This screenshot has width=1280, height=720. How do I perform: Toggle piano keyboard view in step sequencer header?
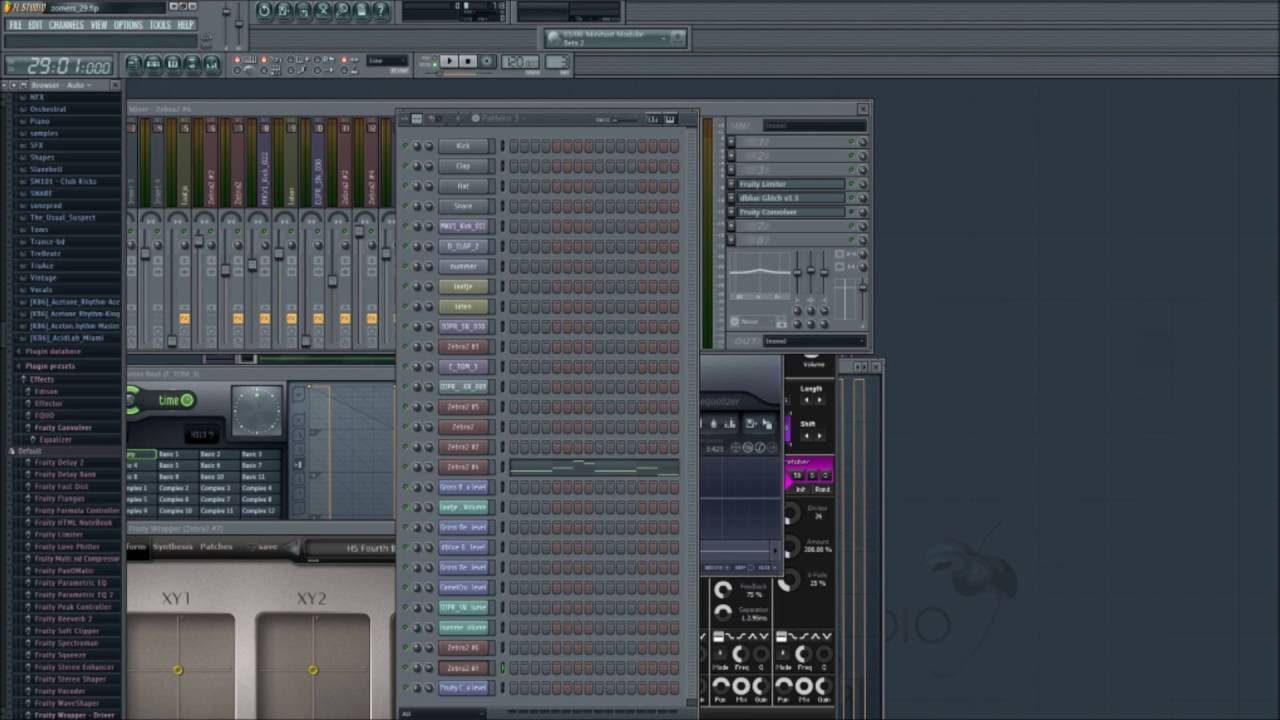pyautogui.click(x=670, y=119)
